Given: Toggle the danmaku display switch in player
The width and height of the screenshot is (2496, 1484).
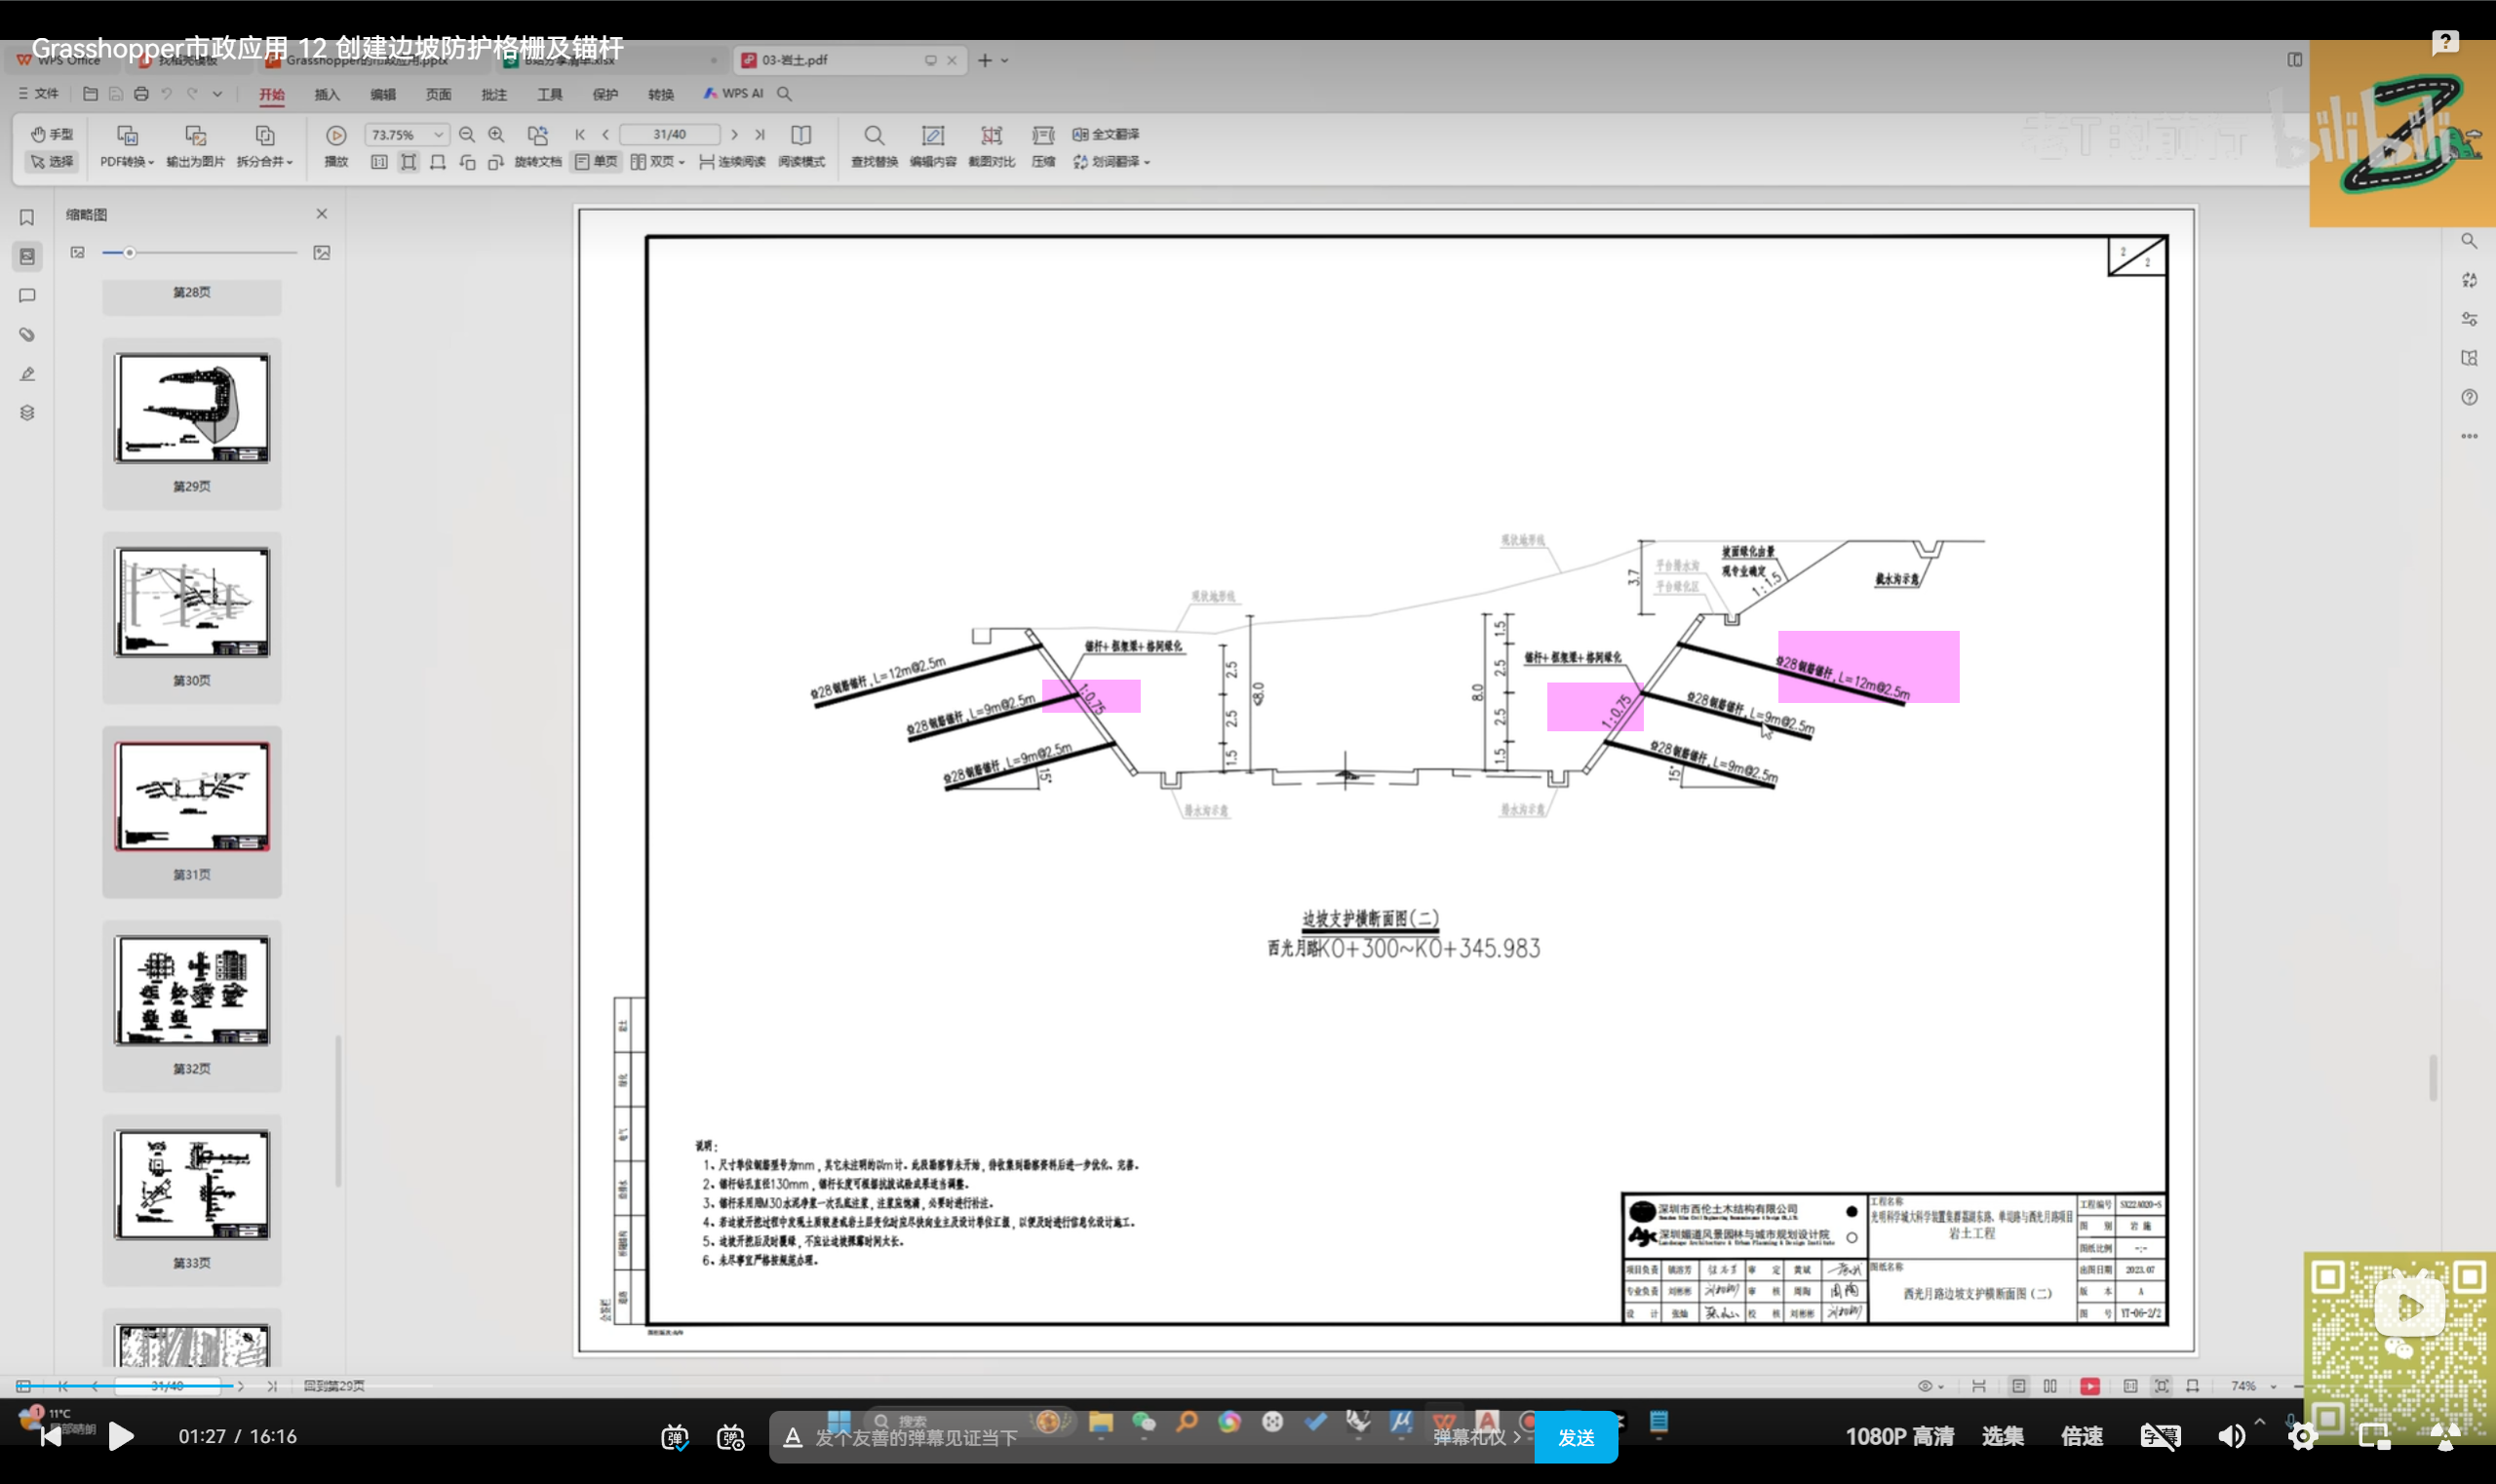Looking at the screenshot, I should click(x=675, y=1437).
